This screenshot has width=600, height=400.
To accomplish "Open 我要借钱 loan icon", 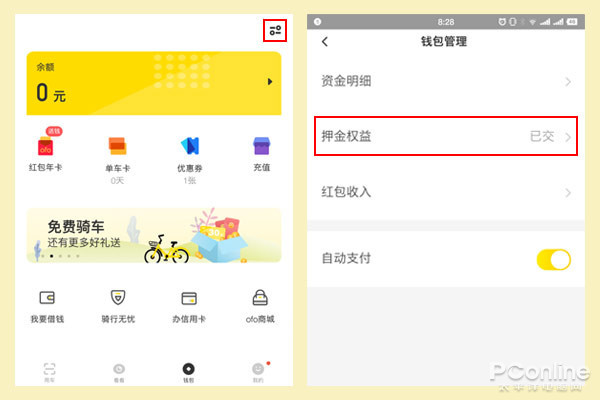I will pyautogui.click(x=47, y=297).
